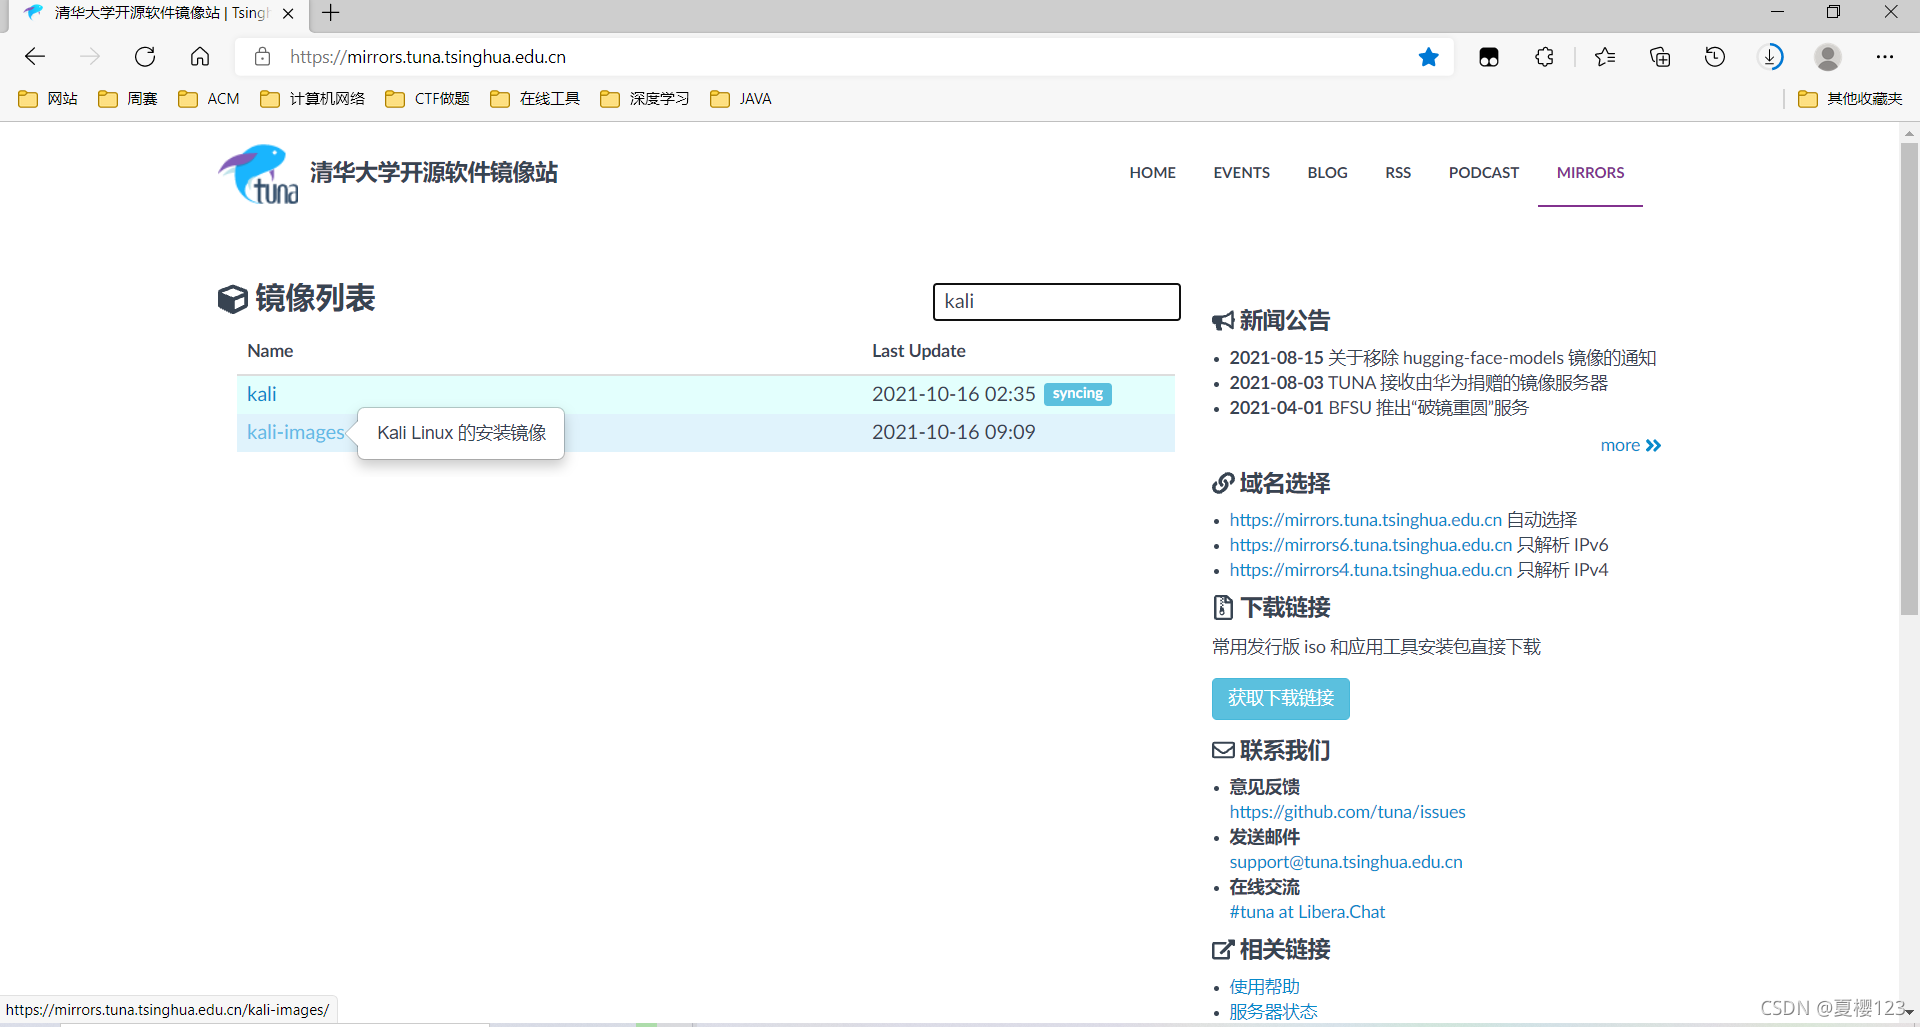Screen dimensions: 1920x1027
Task: Click the syncing status badge
Action: 1077,394
